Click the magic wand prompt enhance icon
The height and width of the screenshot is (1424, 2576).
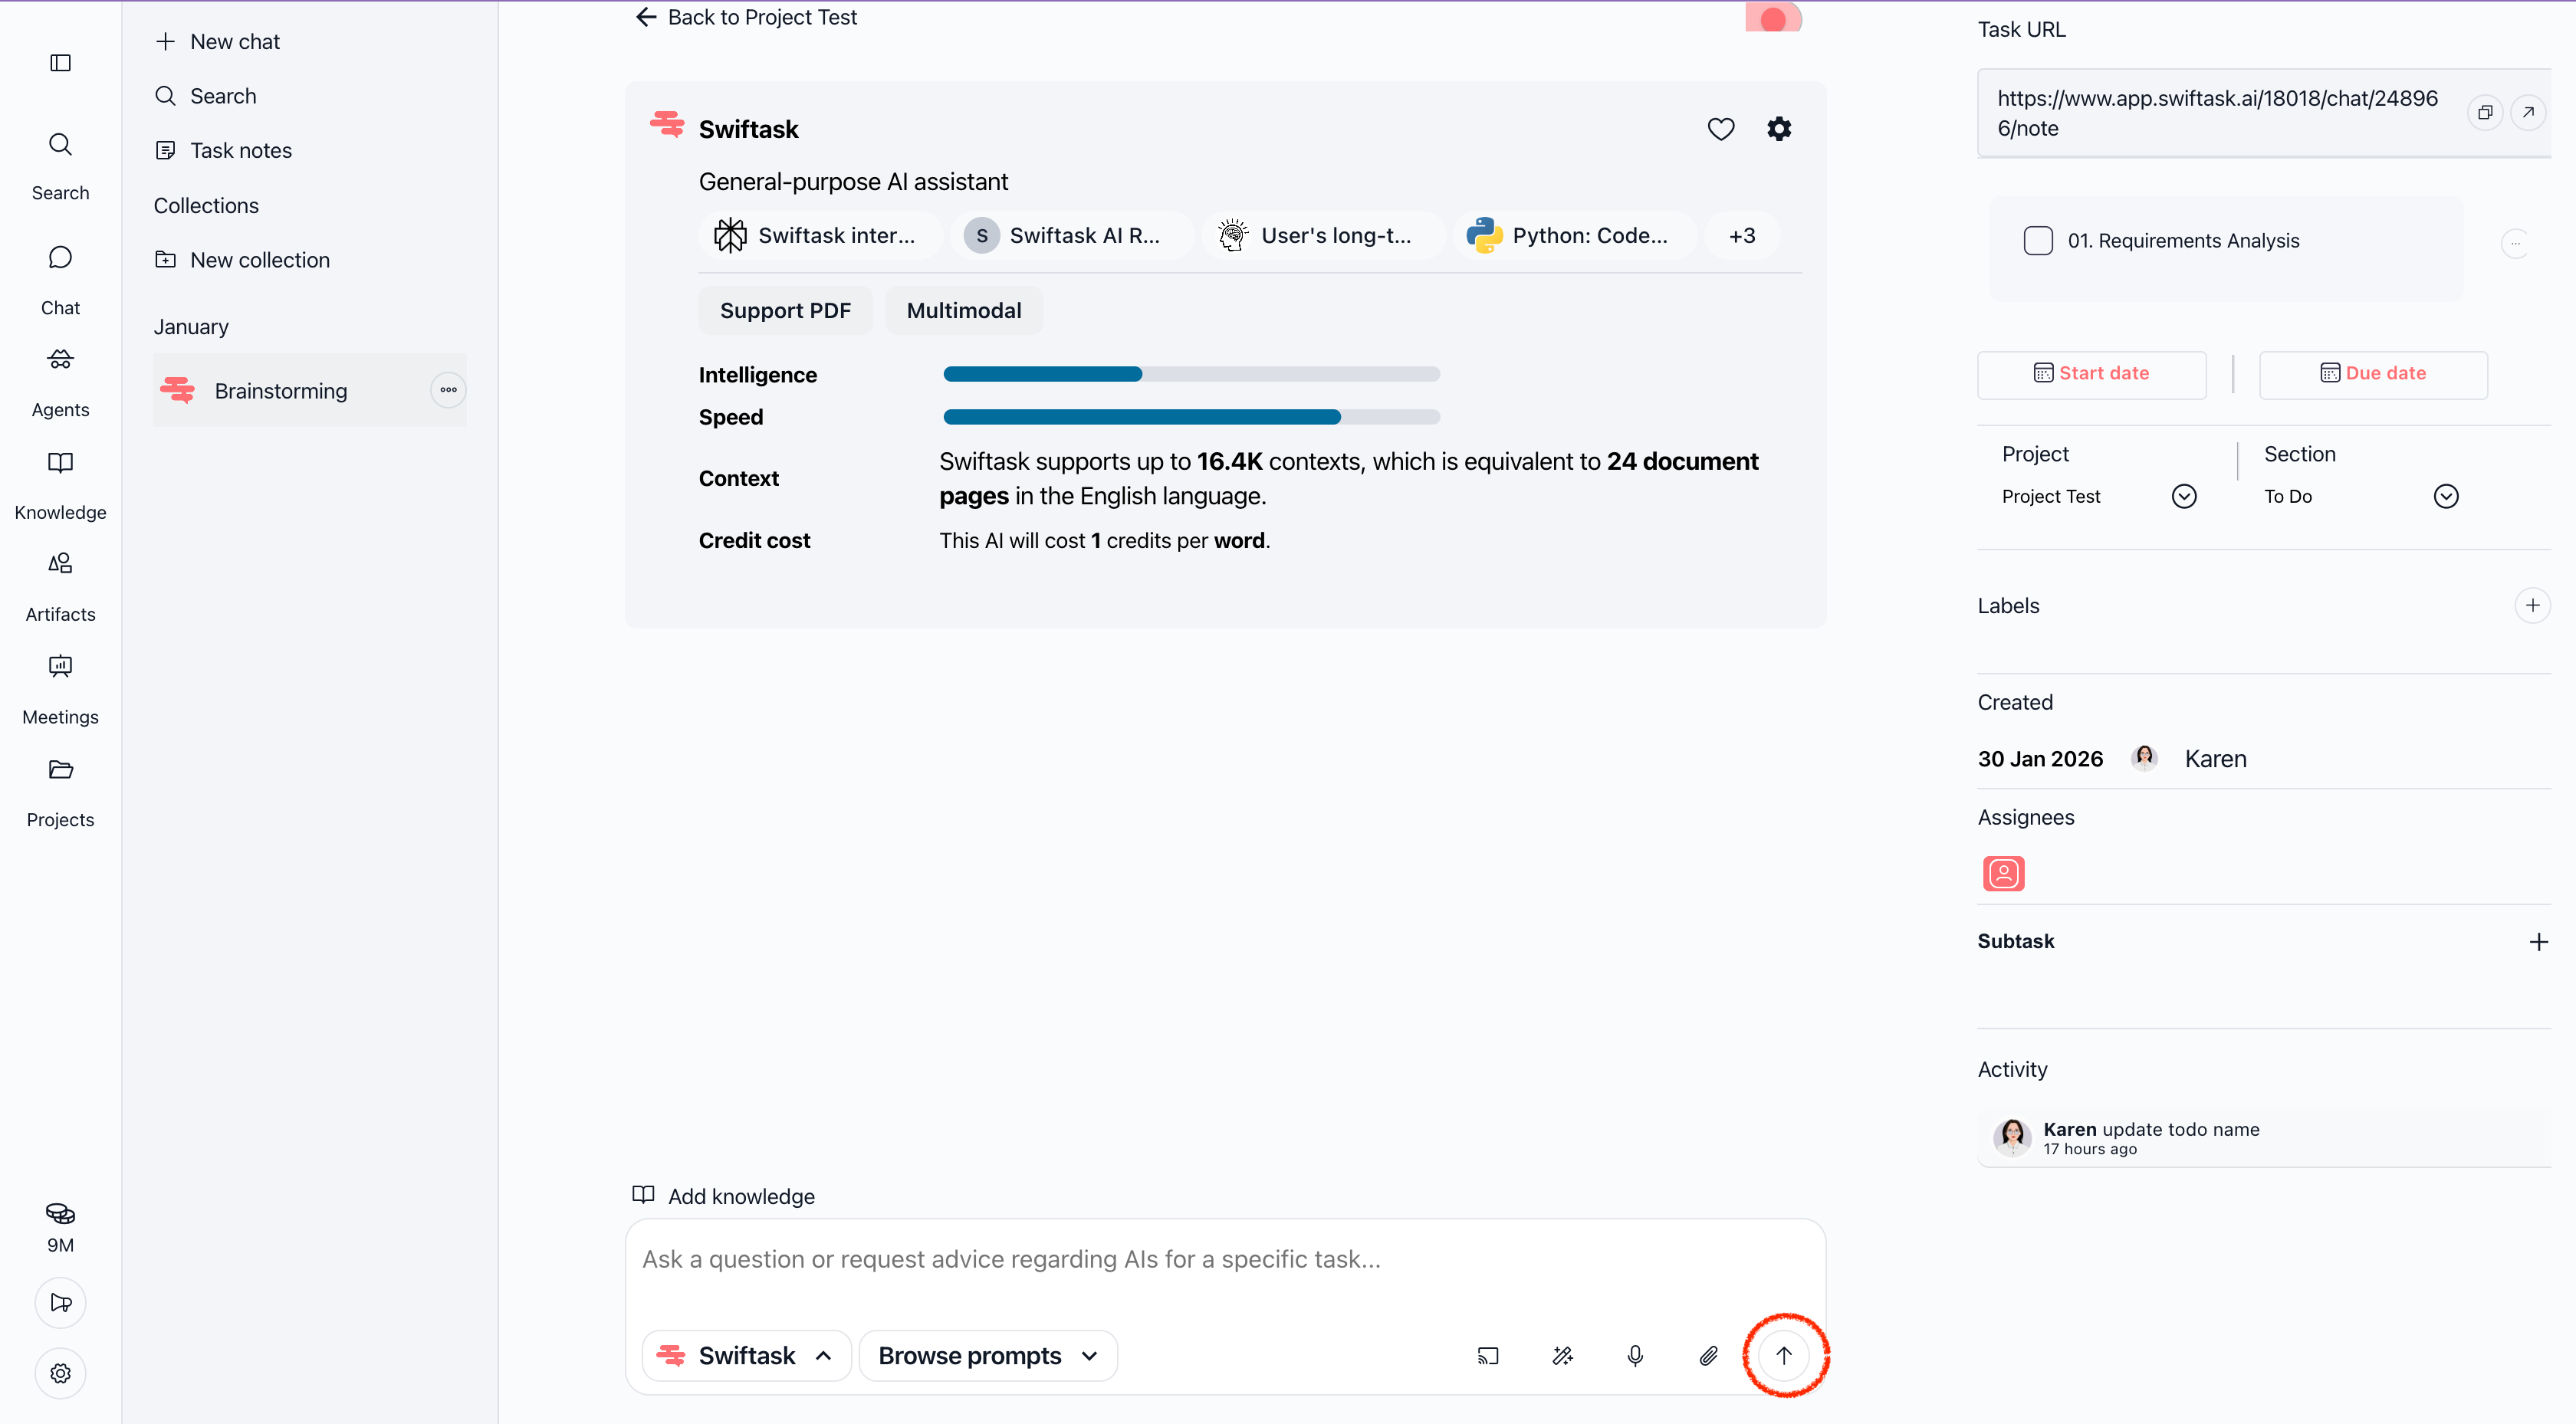click(x=1562, y=1355)
